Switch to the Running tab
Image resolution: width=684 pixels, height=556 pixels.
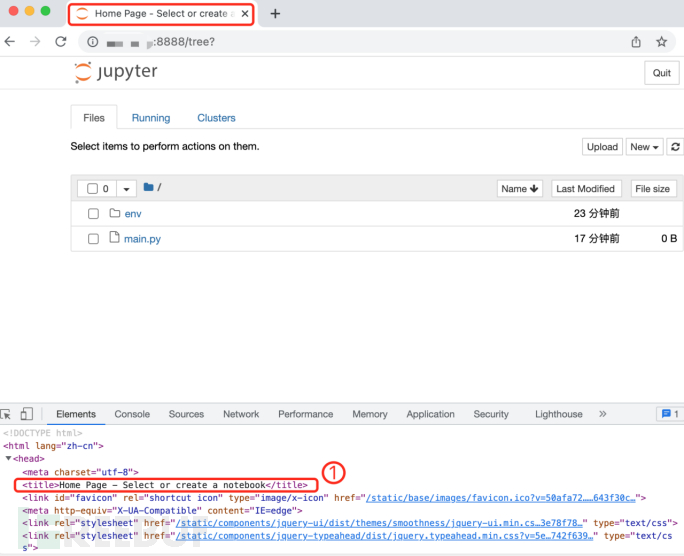click(151, 118)
